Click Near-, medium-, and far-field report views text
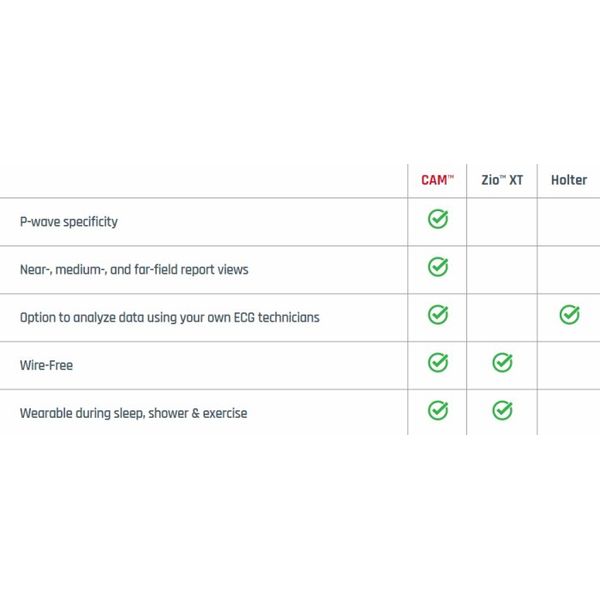The height and width of the screenshot is (600, 600). pyautogui.click(x=134, y=270)
